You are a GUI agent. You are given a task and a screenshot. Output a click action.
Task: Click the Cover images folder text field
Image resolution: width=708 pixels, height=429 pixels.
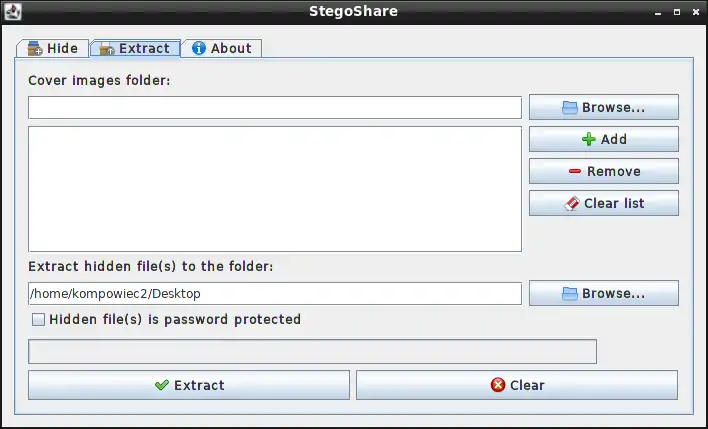click(x=274, y=107)
